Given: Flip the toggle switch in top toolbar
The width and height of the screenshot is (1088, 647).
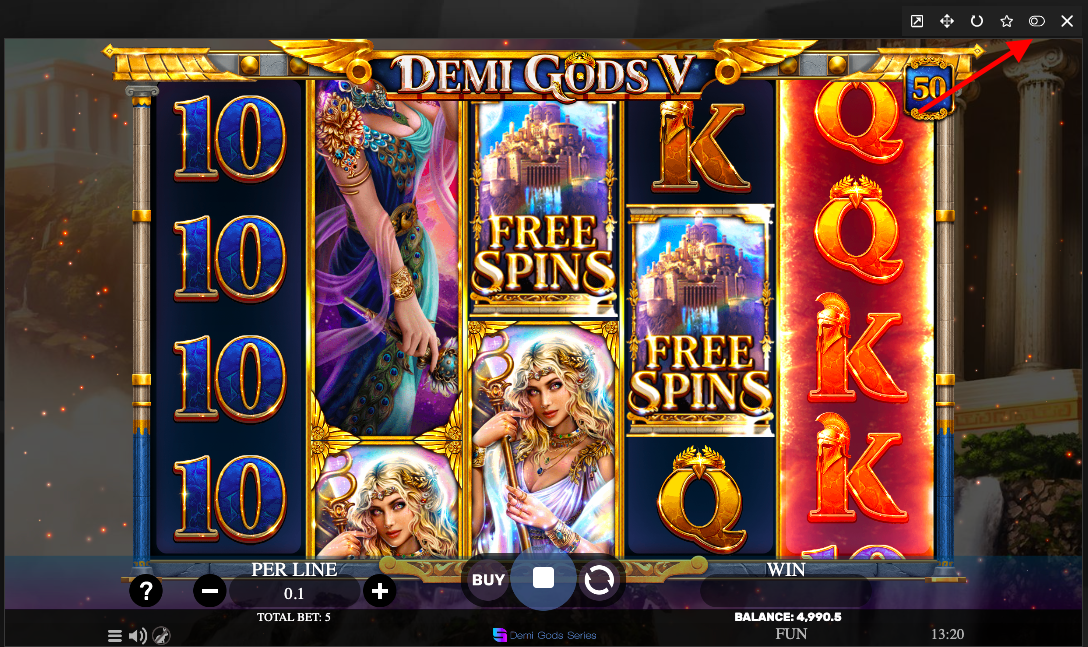Looking at the screenshot, I should point(1037,21).
